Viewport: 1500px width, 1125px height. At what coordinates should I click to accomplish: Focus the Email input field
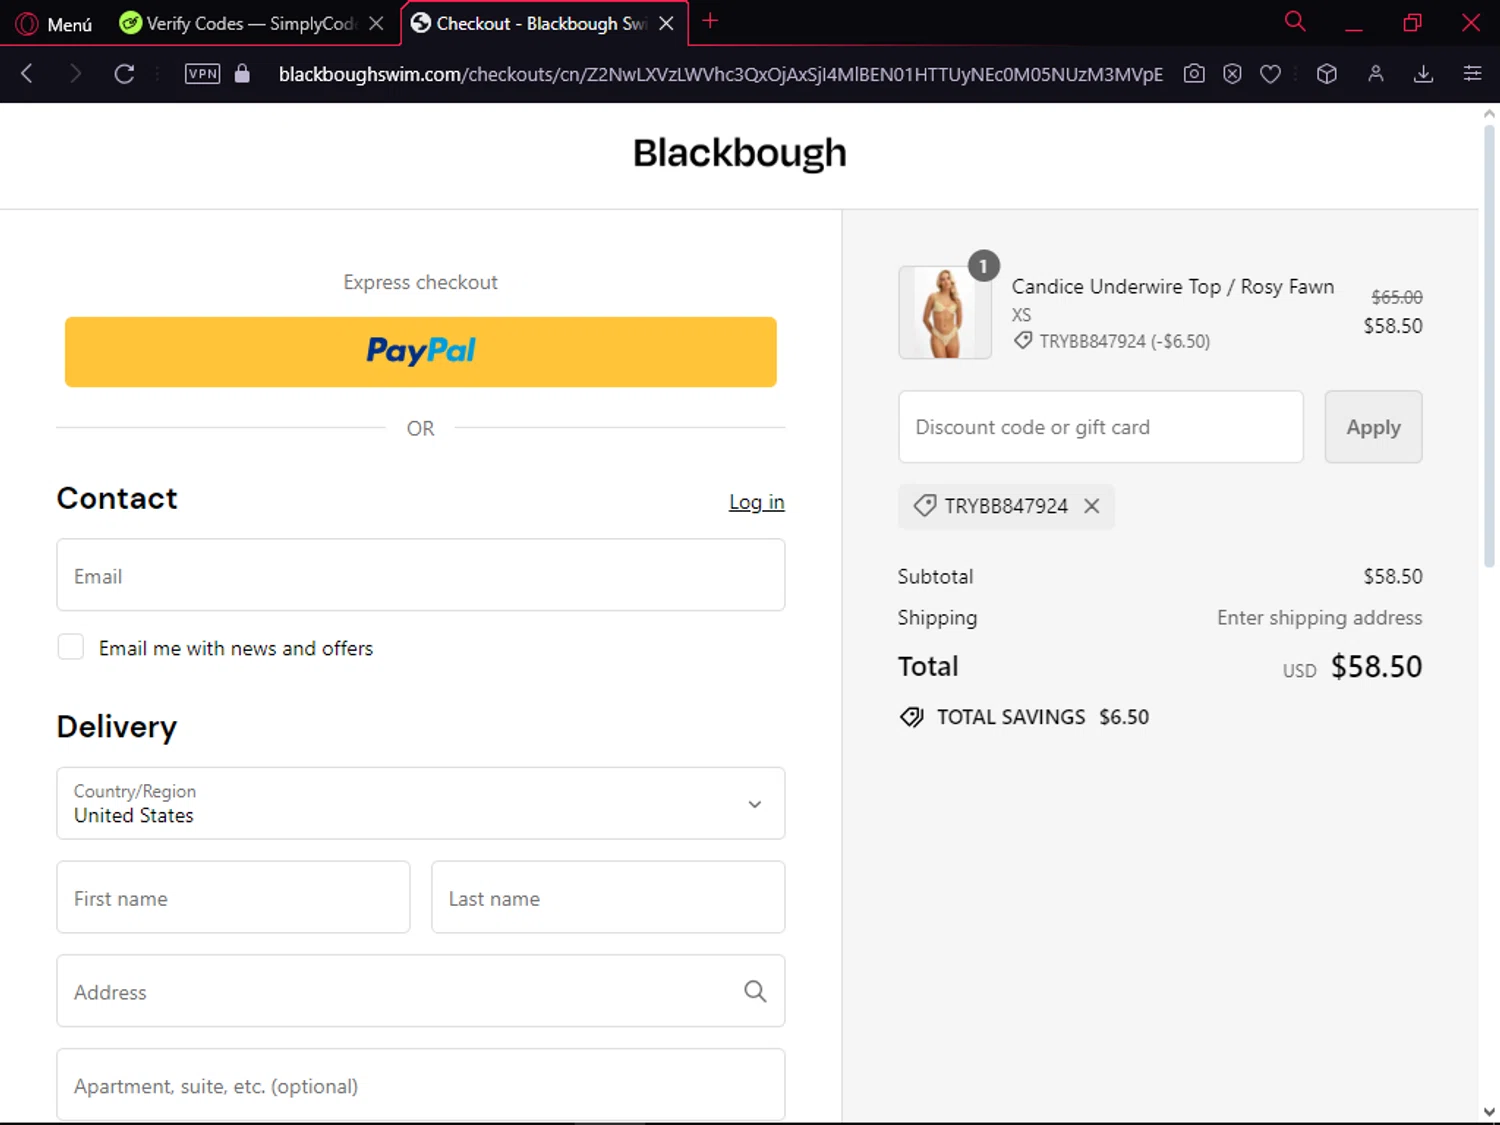pyautogui.click(x=421, y=575)
